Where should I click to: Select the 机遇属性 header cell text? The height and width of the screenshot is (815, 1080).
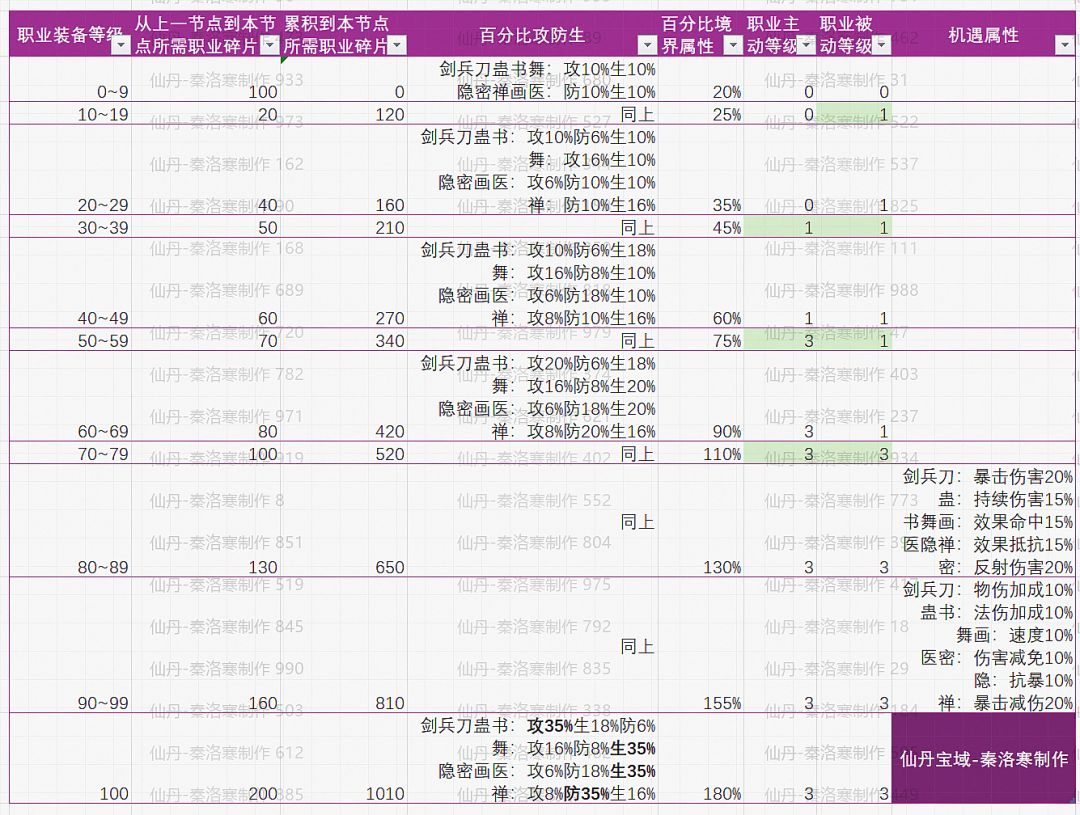click(983, 35)
